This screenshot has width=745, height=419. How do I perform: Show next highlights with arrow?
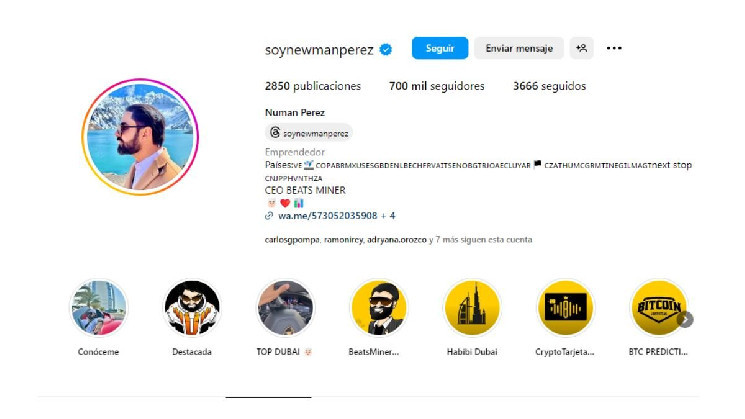(685, 319)
